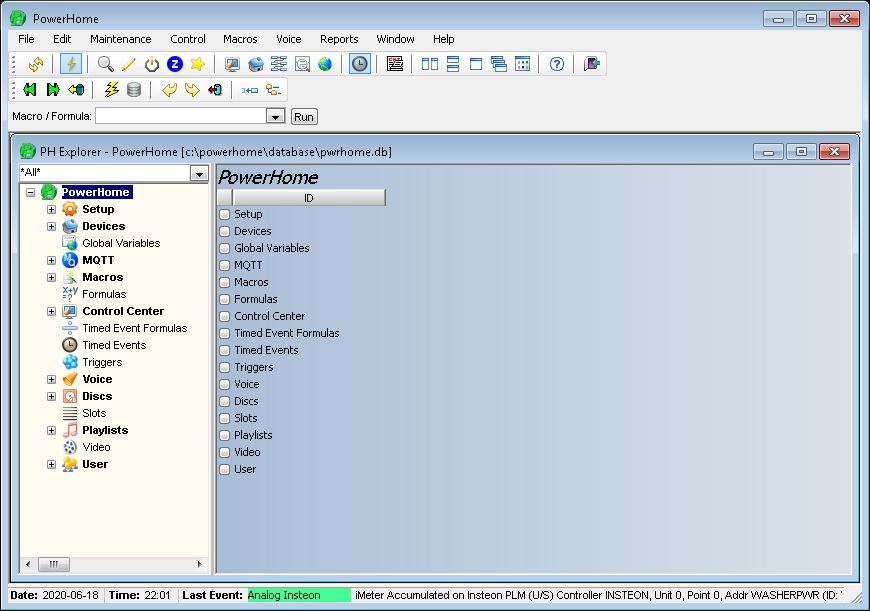The image size is (870, 611).
Task: Click the purple exit door icon
Action: point(591,64)
